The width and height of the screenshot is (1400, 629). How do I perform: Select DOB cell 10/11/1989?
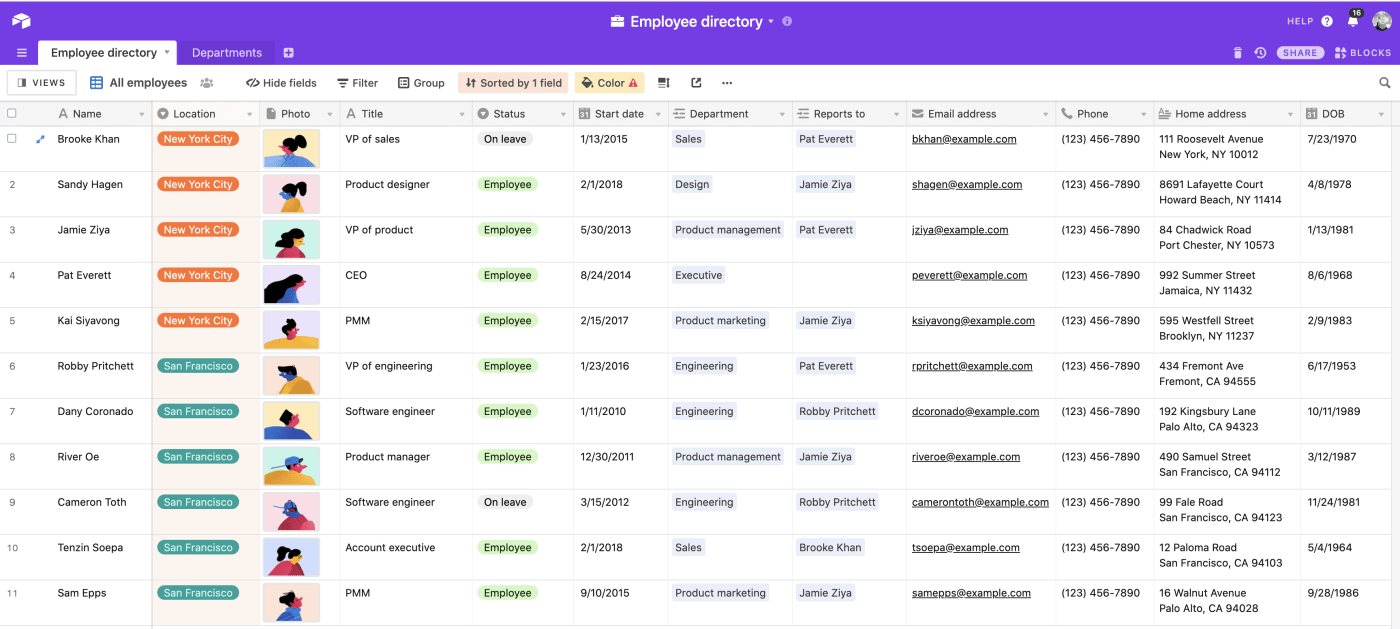1347,421
